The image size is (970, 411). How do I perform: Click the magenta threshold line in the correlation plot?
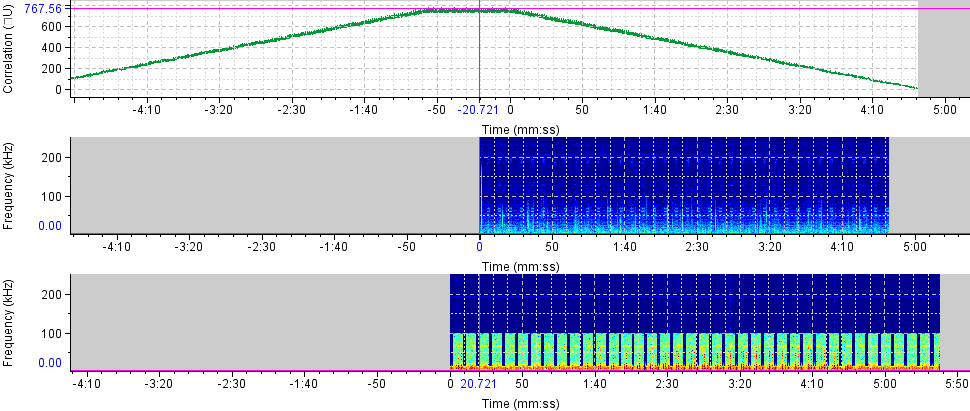point(250,8)
